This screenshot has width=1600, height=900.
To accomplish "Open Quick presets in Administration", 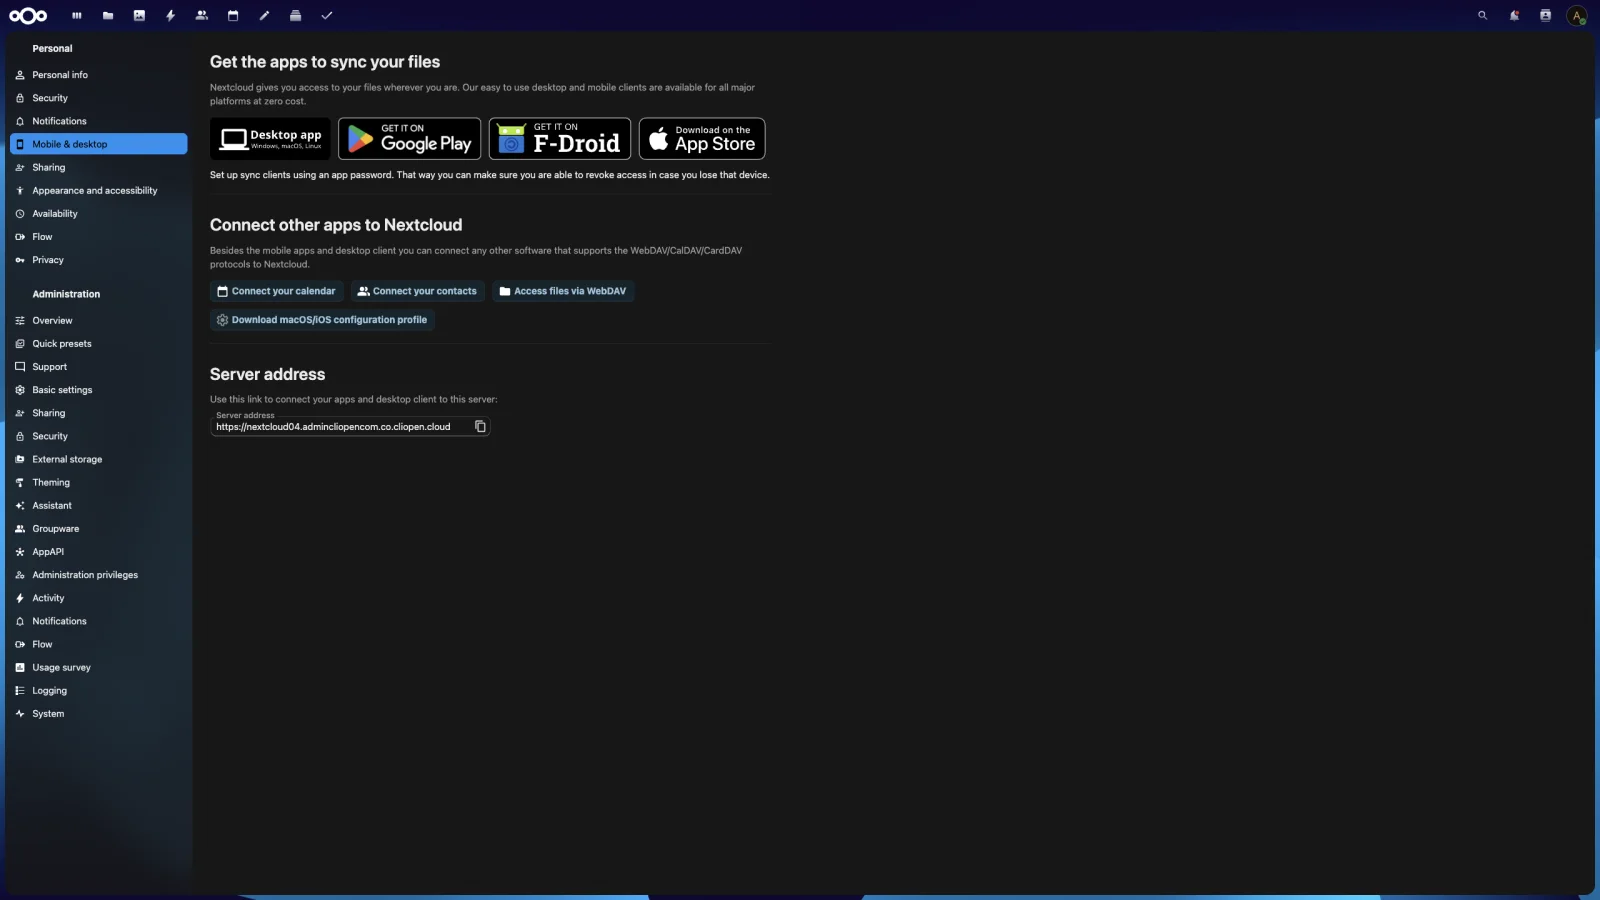I will pos(99,344).
